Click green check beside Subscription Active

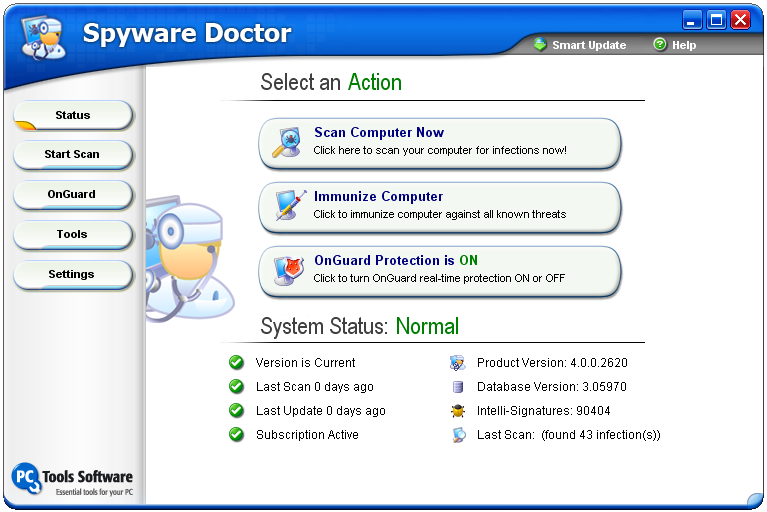pyautogui.click(x=236, y=434)
